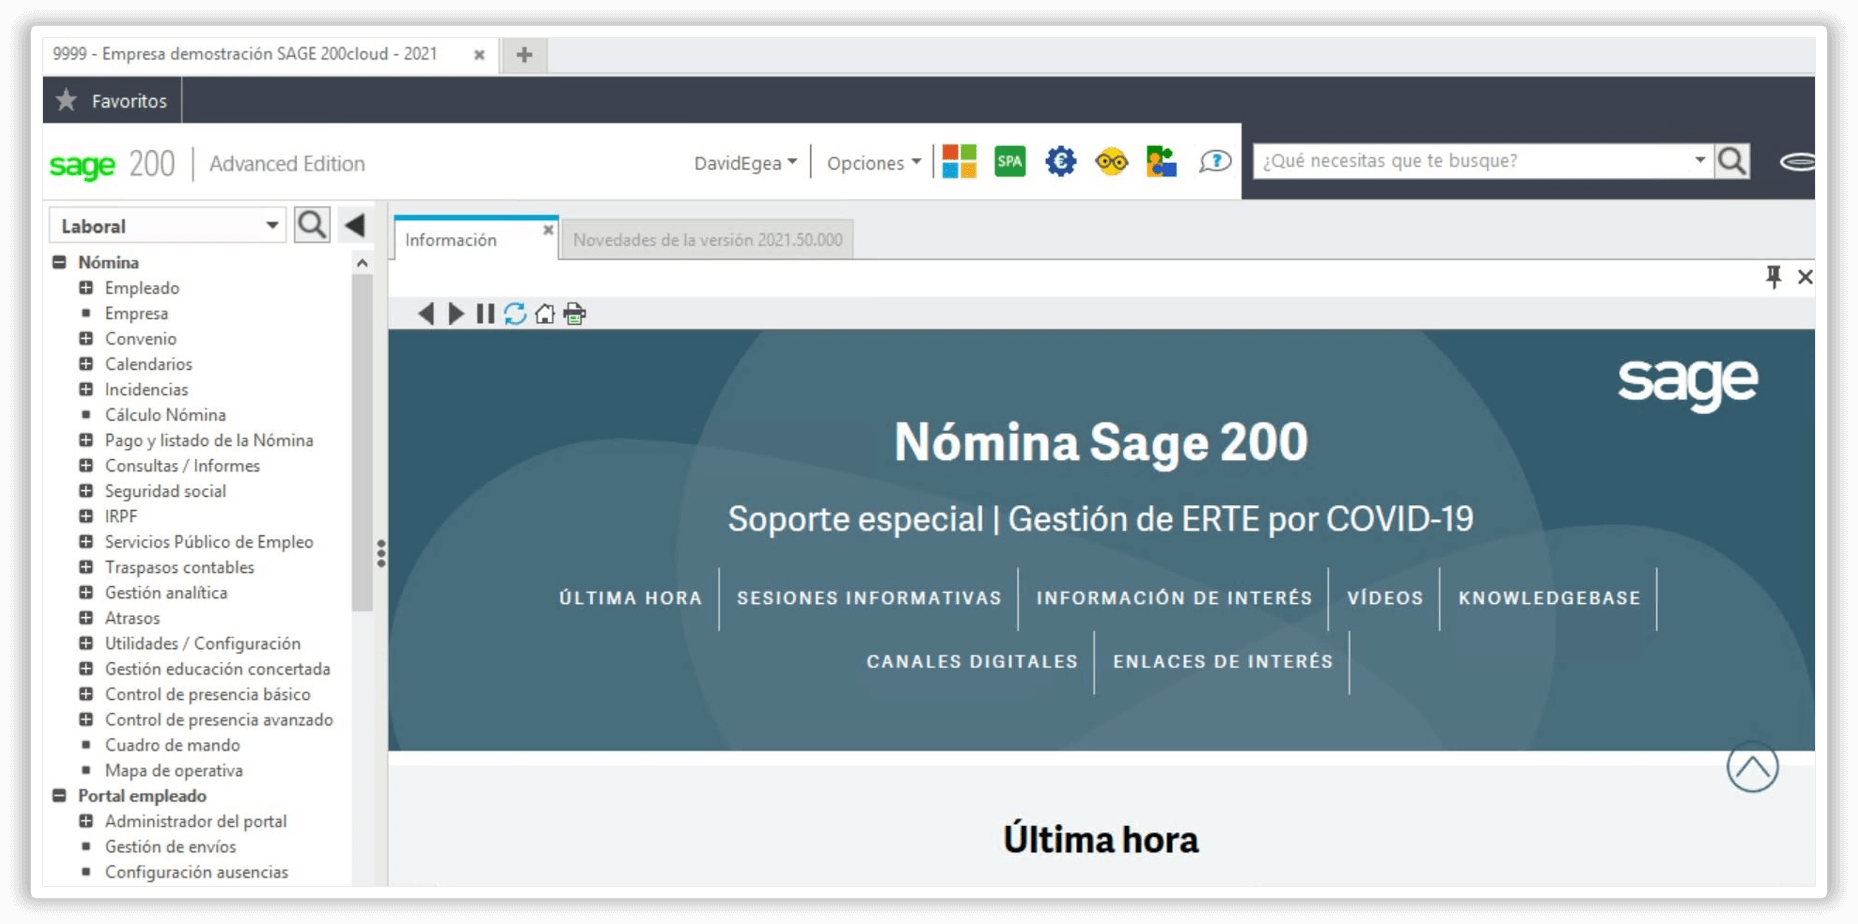Click the yellow owl glasses icon

1111,161
